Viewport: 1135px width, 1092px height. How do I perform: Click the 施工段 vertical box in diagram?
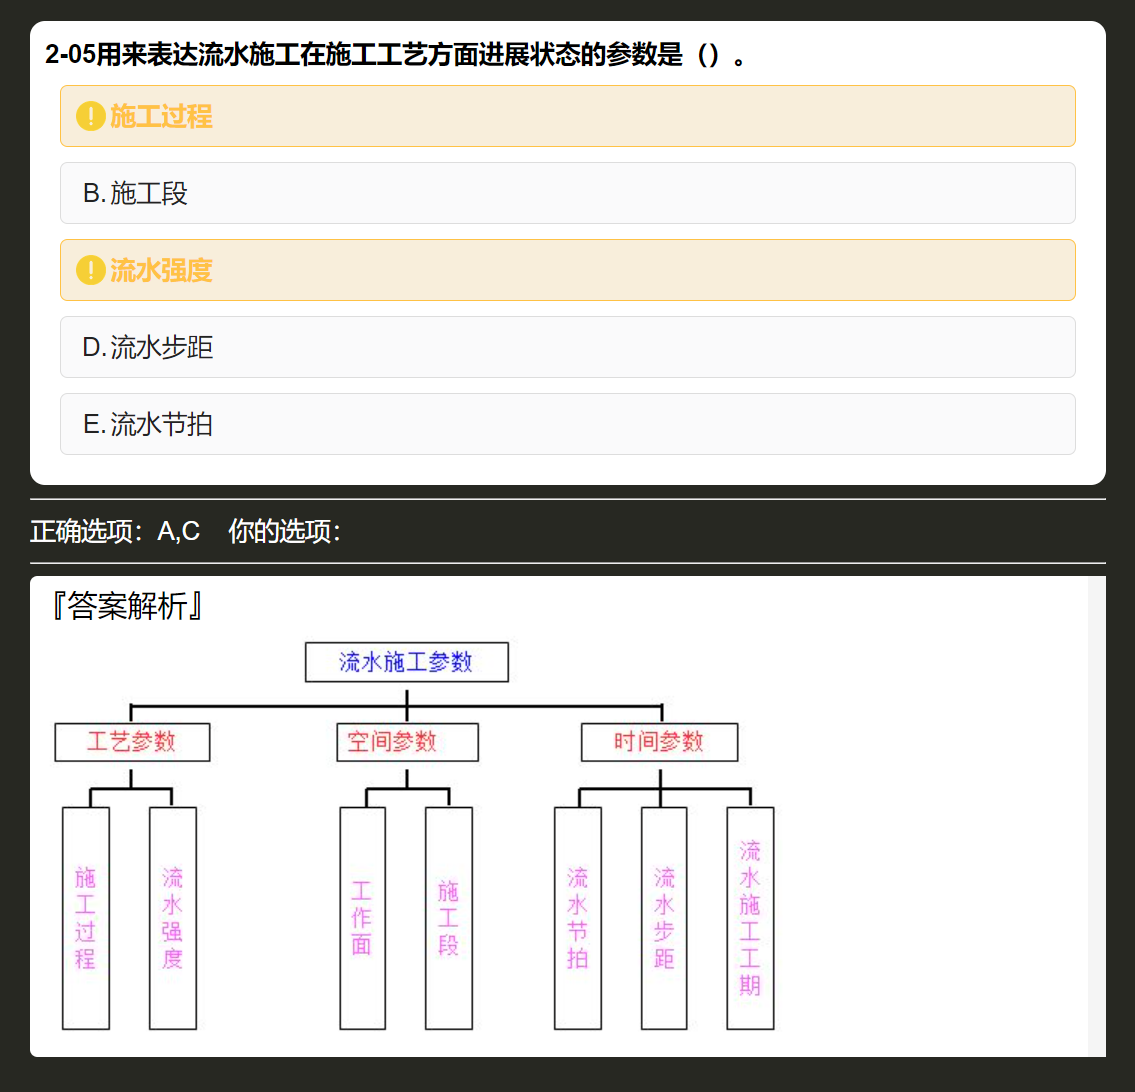(x=449, y=918)
